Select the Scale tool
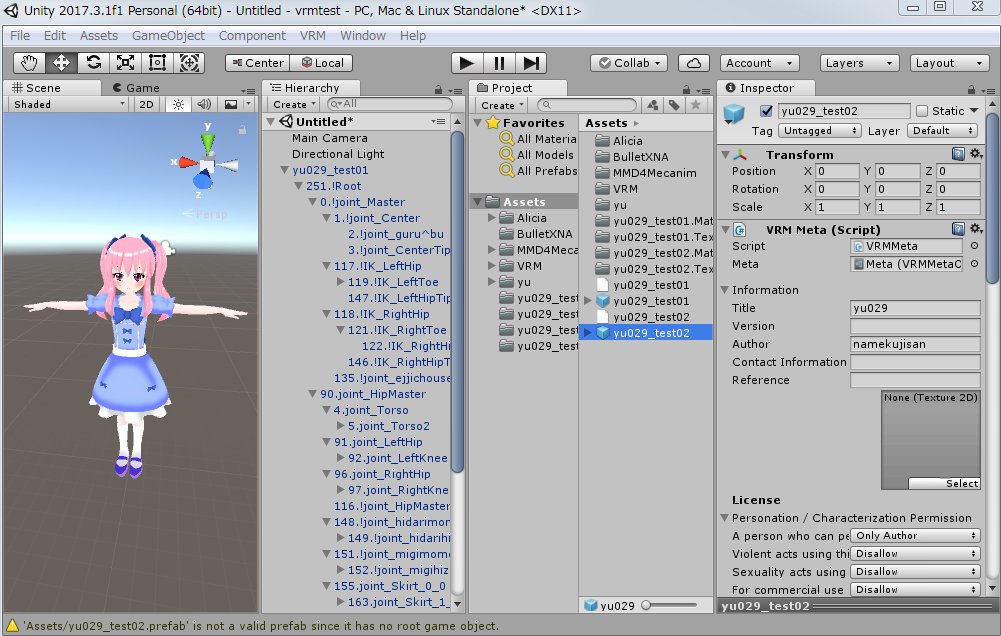 125,63
